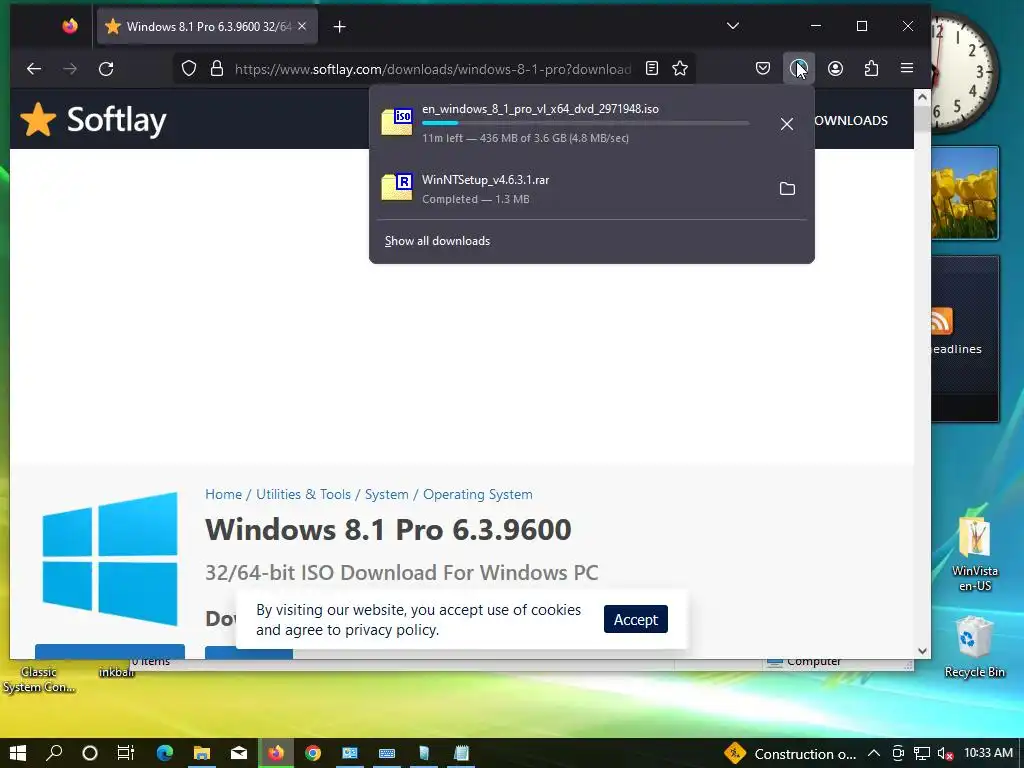This screenshot has width=1024, height=768.
Task: Launch Microsoft Edge from taskbar
Action: 165,753
